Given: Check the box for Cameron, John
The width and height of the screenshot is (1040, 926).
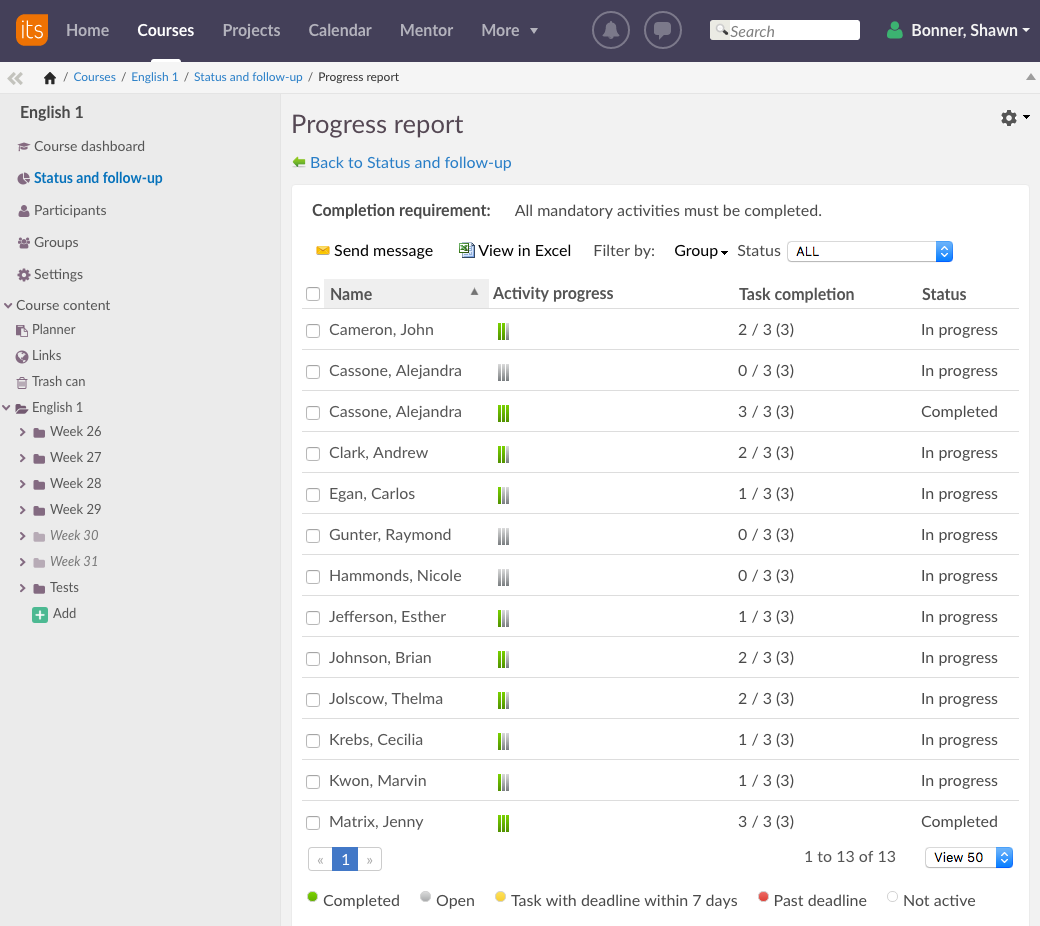Looking at the screenshot, I should tap(313, 331).
